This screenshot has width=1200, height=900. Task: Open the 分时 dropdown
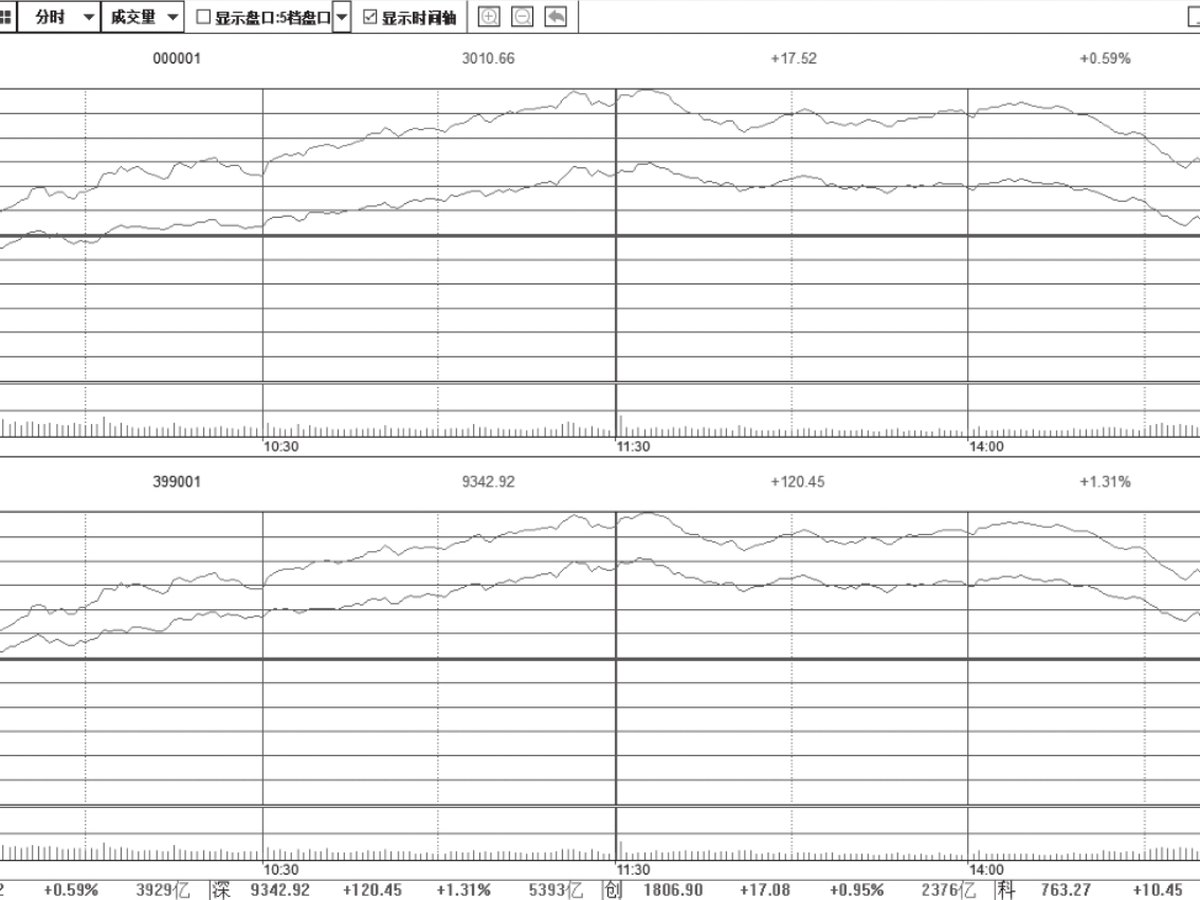pyautogui.click(x=61, y=17)
